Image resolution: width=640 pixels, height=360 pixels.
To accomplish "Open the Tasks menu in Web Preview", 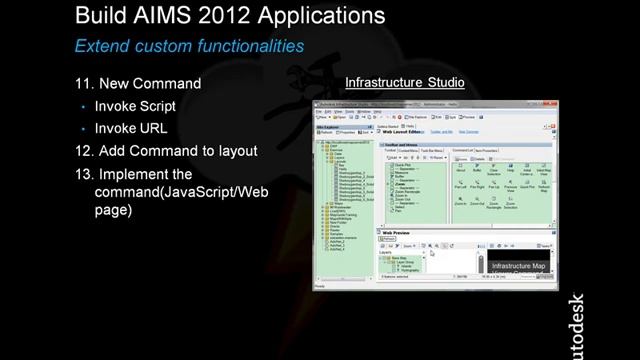I will pyautogui.click(x=544, y=246).
